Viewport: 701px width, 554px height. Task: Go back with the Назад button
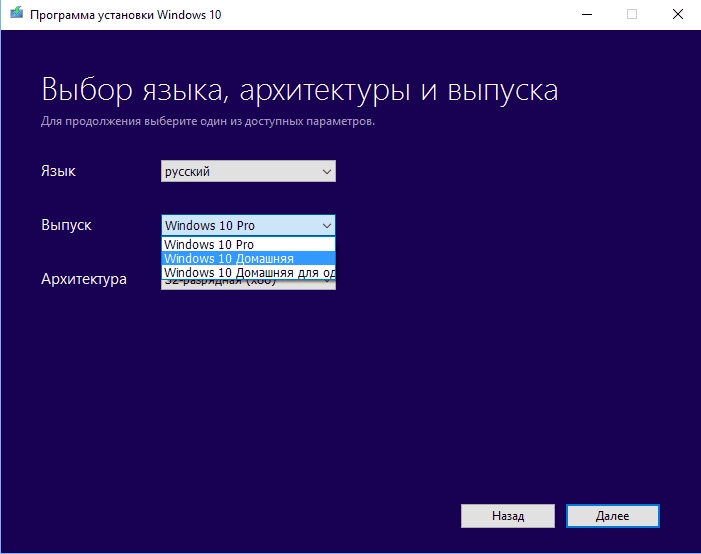pyautogui.click(x=508, y=516)
